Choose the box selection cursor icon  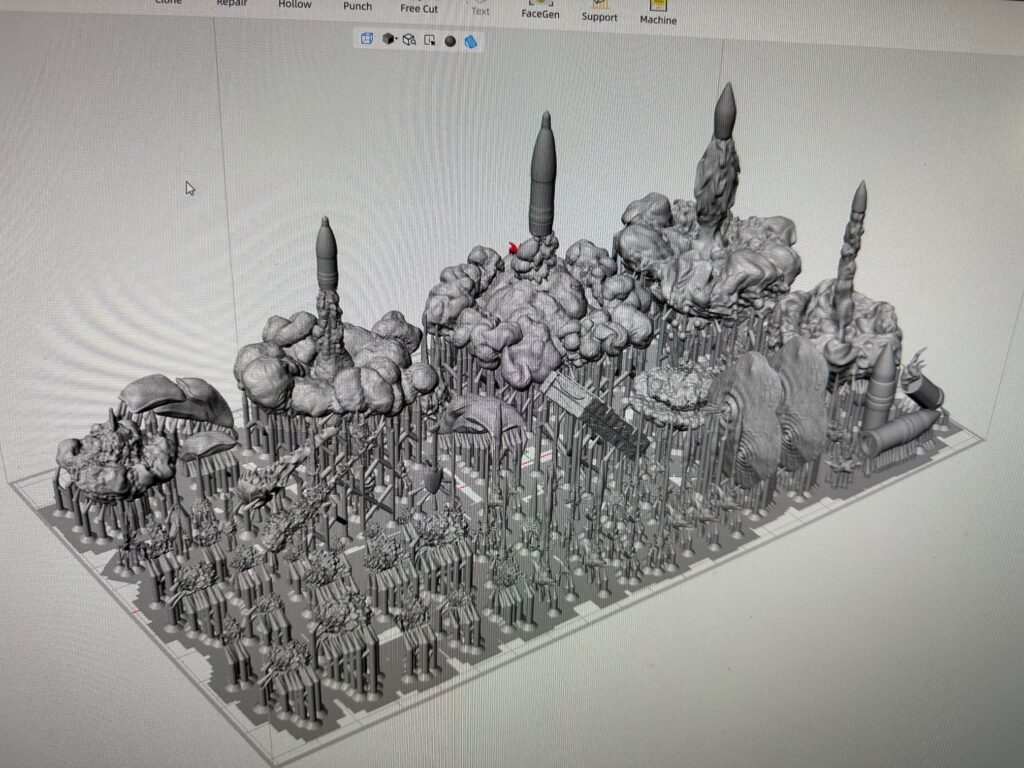(x=430, y=41)
